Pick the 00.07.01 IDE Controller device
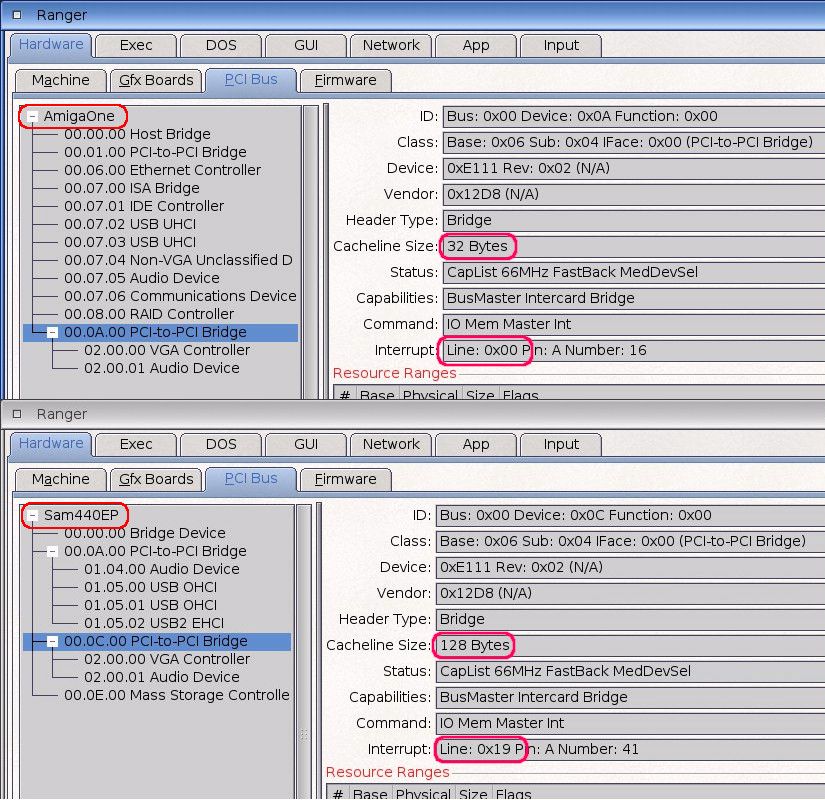825x800 pixels. pyautogui.click(x=144, y=206)
